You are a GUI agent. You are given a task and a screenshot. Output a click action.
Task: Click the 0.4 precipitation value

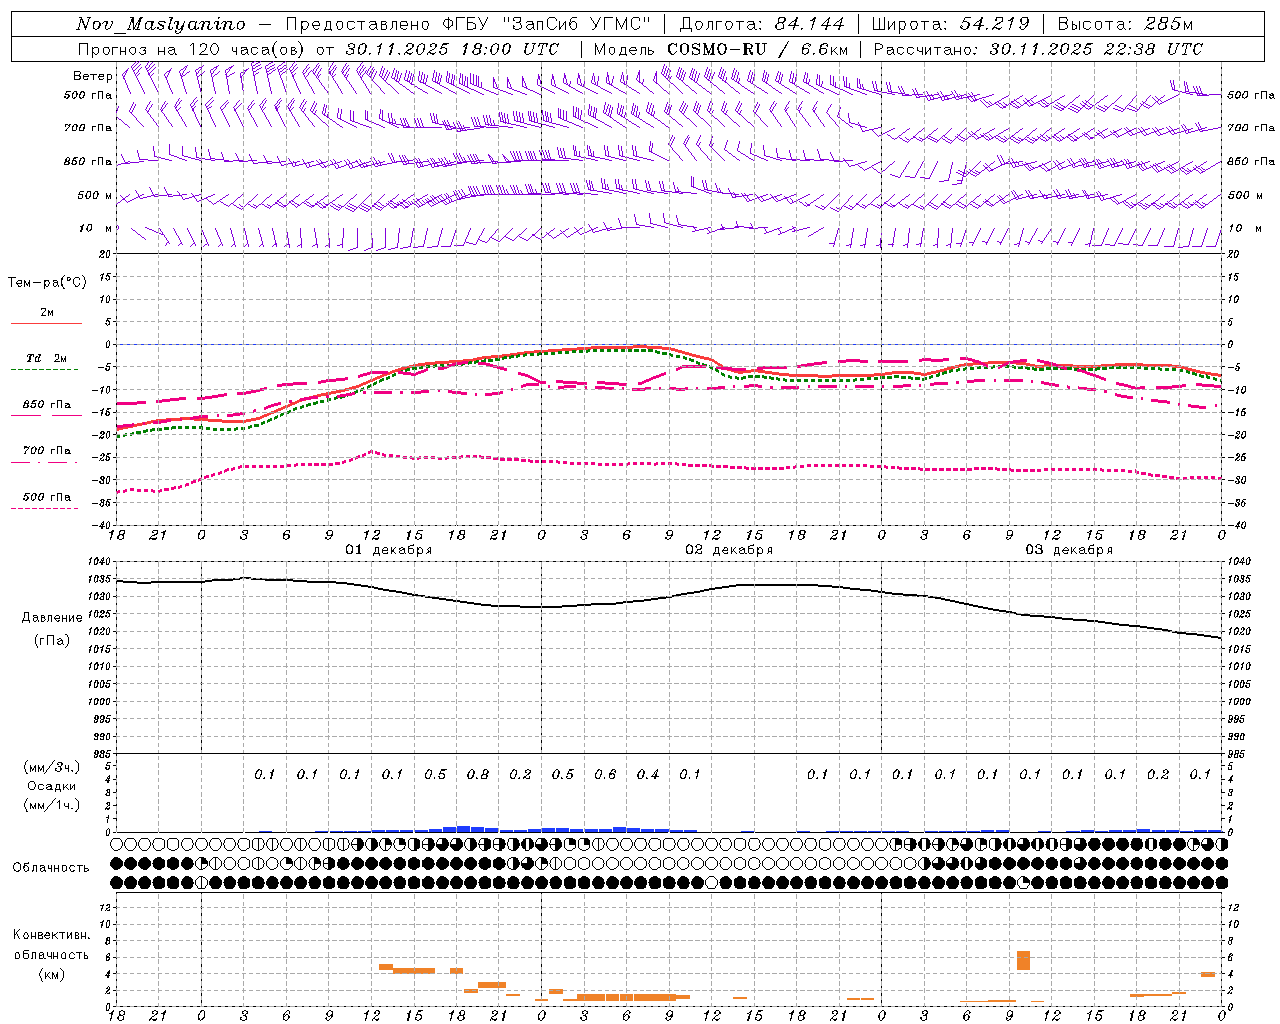[648, 775]
